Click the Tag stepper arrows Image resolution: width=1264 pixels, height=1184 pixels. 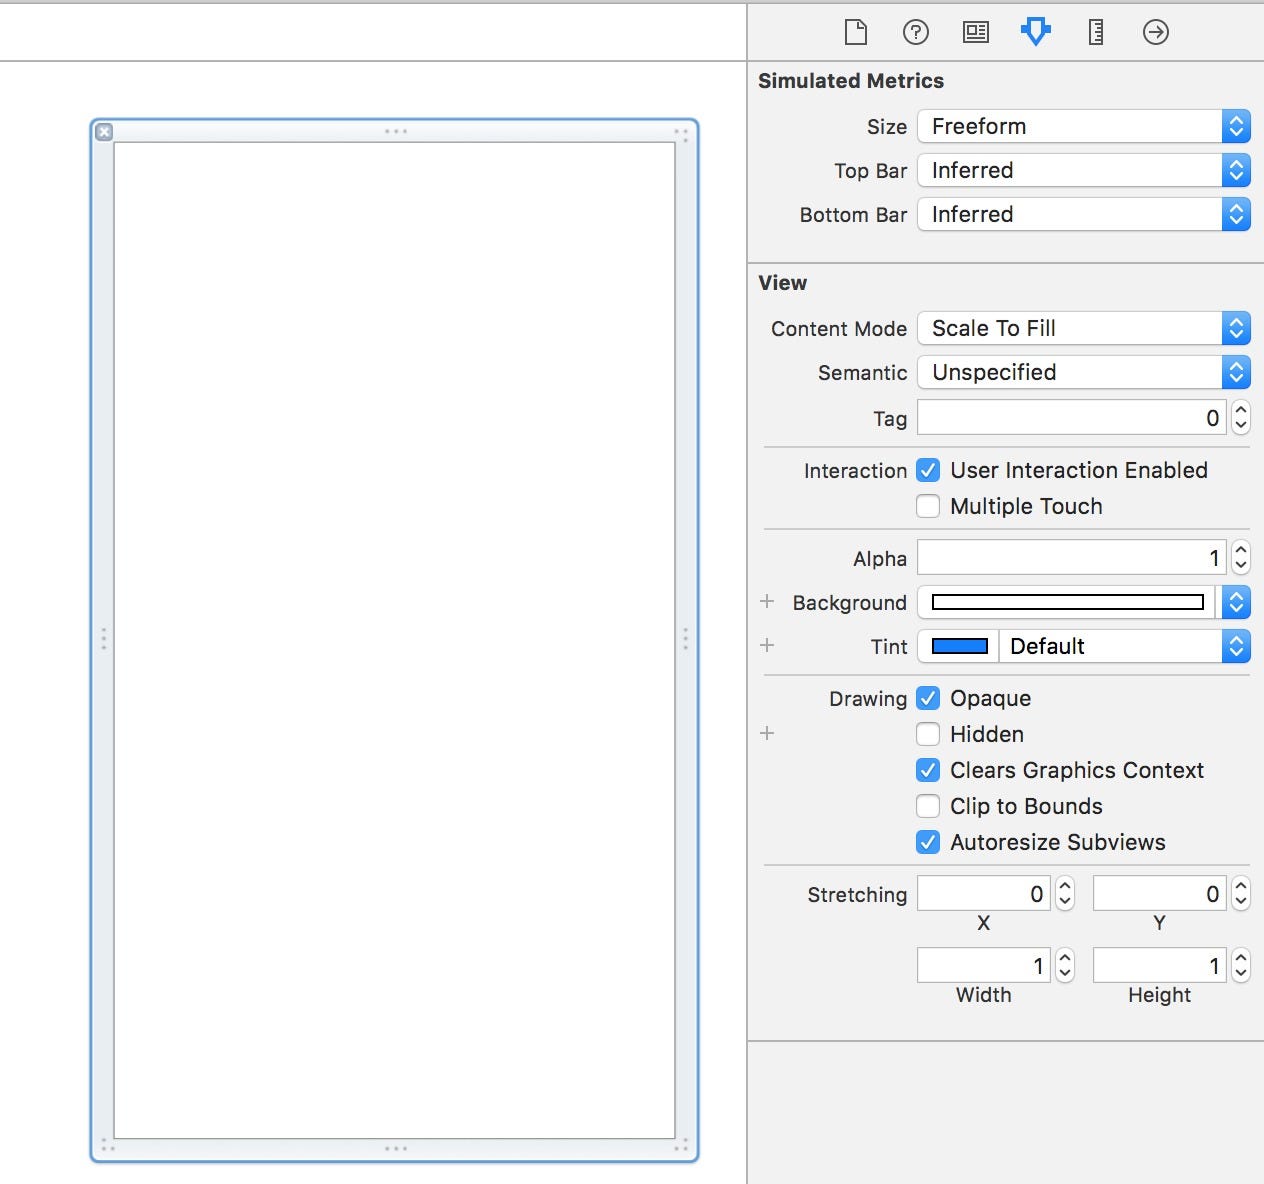[x=1241, y=418]
